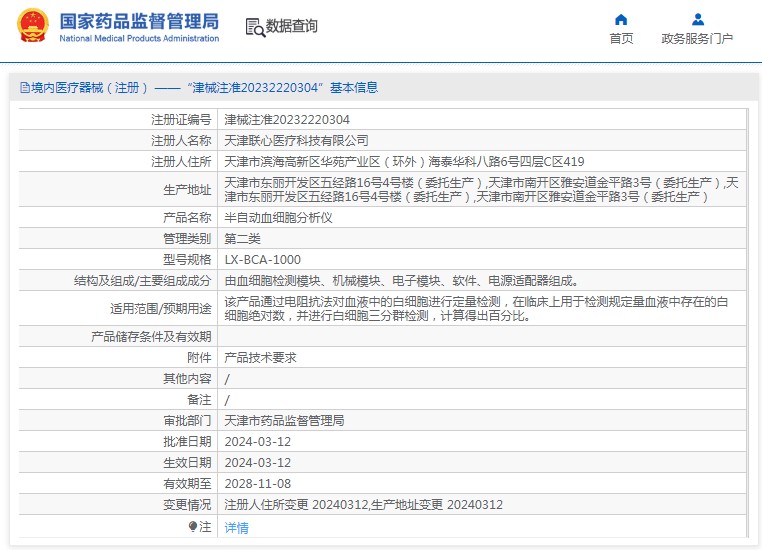Click the document icon before 境内医疗器械
The width and height of the screenshot is (762, 550).
coord(24,87)
